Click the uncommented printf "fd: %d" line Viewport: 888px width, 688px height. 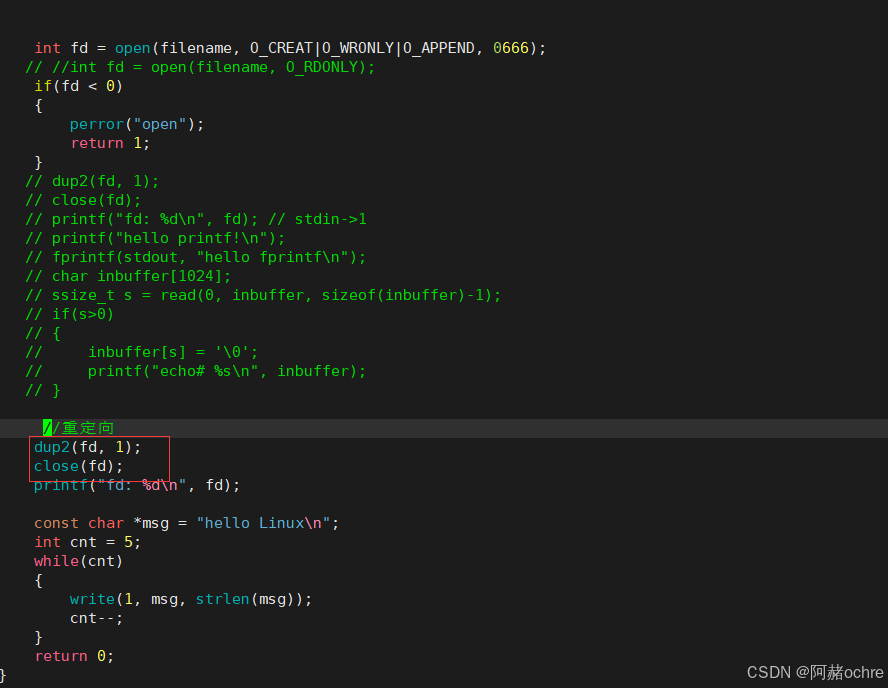[x=137, y=485]
